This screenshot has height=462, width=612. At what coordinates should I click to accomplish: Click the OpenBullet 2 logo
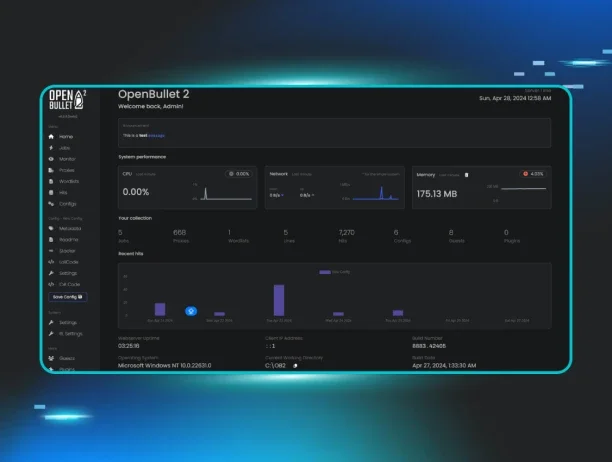coord(68,100)
